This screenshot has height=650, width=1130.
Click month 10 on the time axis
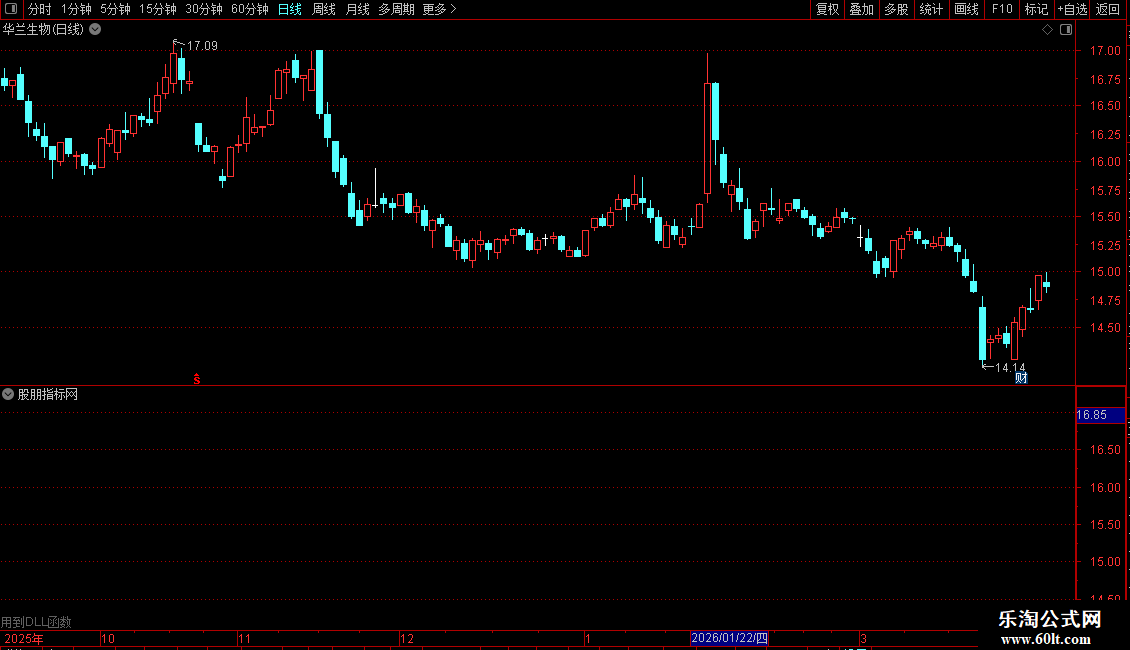[x=107, y=638]
